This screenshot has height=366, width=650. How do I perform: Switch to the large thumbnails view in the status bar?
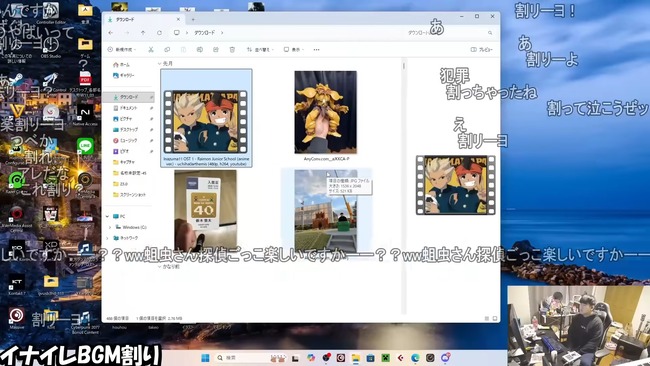(495, 318)
